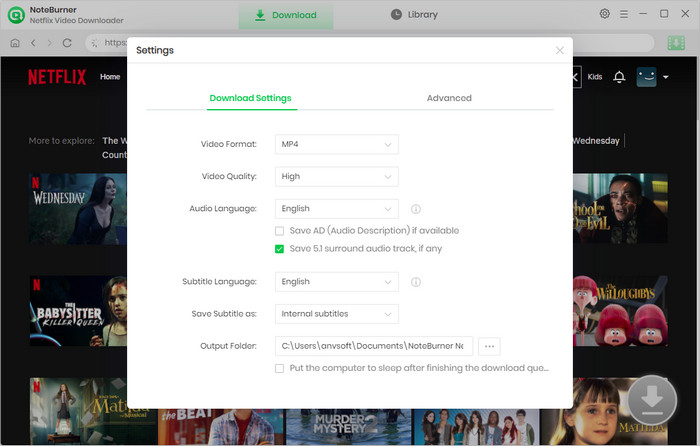Show Audio Language info tooltip icon

click(416, 209)
